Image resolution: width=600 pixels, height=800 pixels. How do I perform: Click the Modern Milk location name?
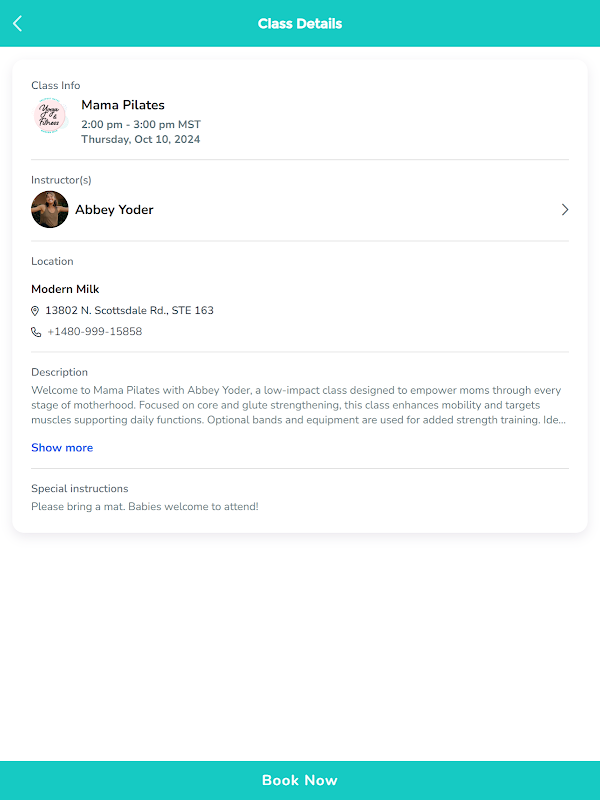point(65,289)
